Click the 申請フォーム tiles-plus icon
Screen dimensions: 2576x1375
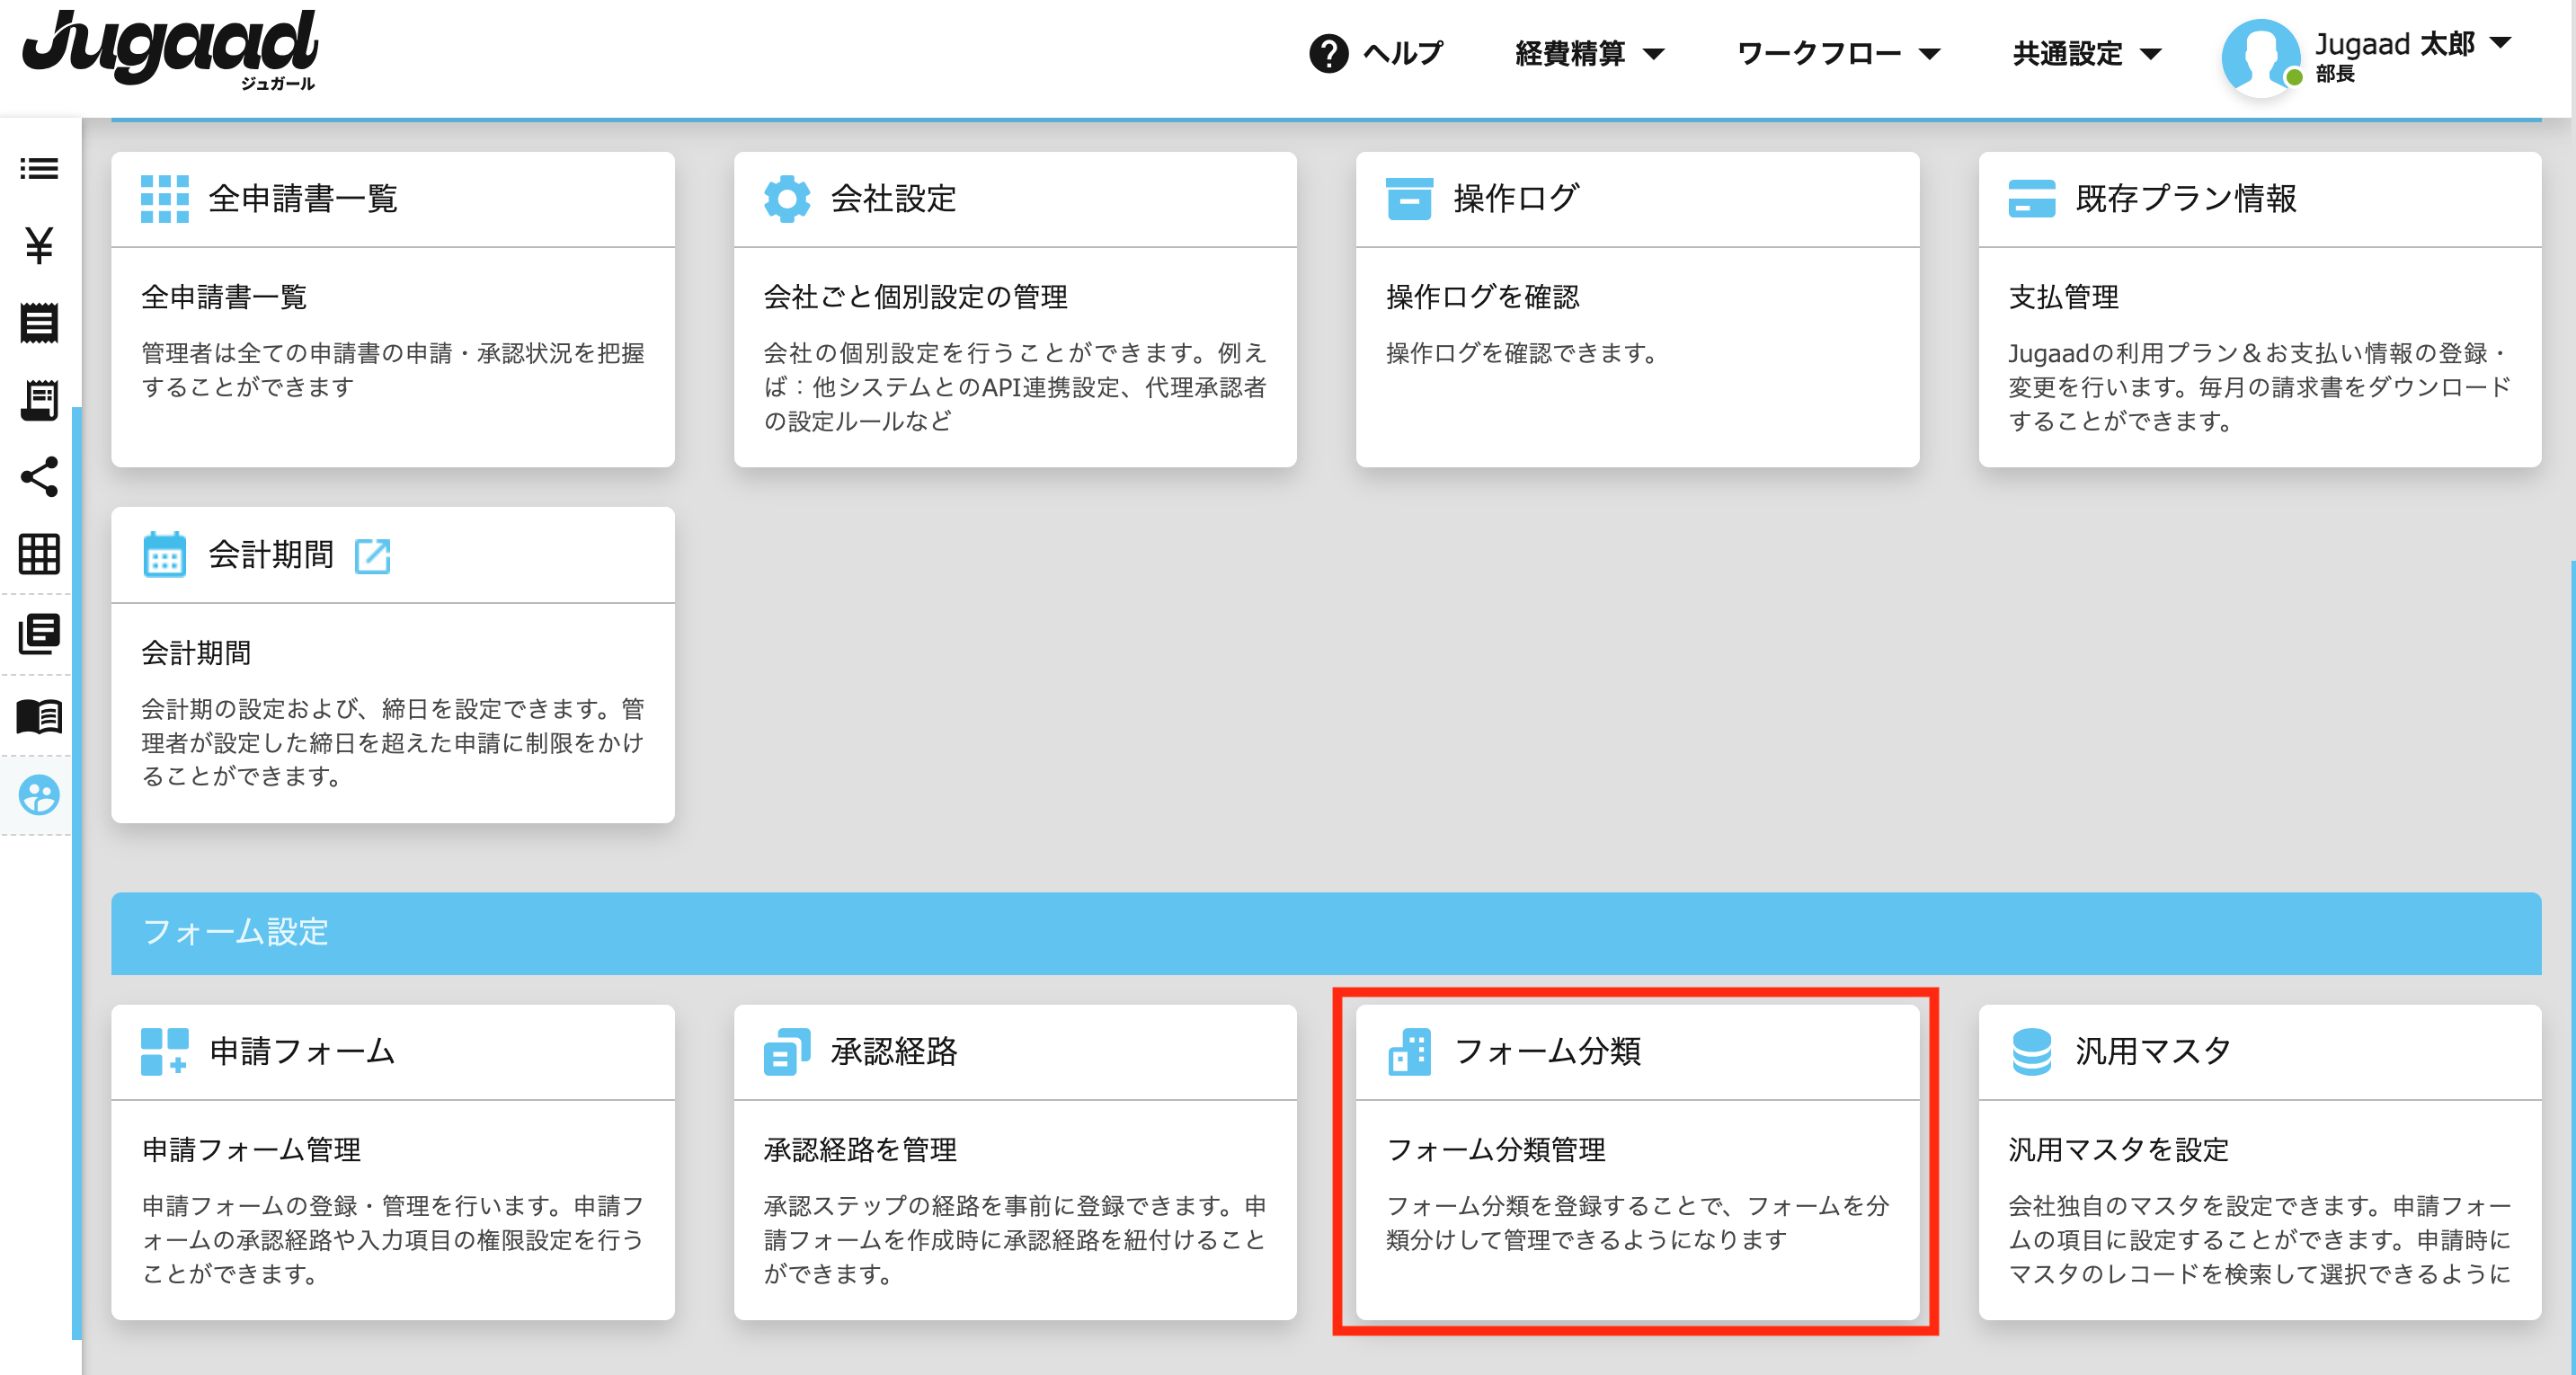(x=165, y=1051)
